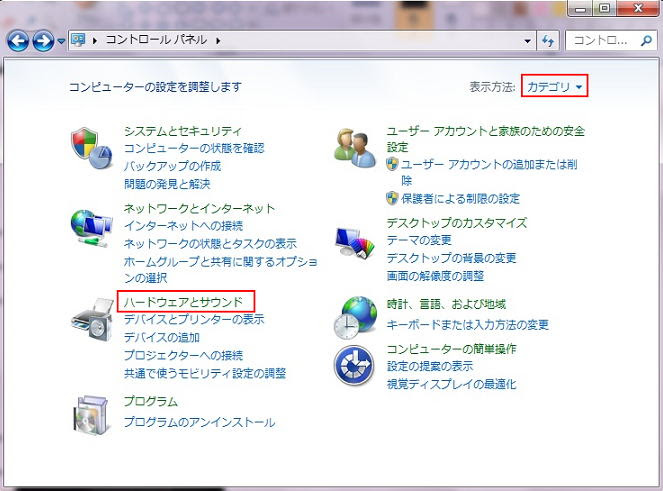Click the Clock, Language, Region globe icon
Screen dimensions: 663x491
355,318
